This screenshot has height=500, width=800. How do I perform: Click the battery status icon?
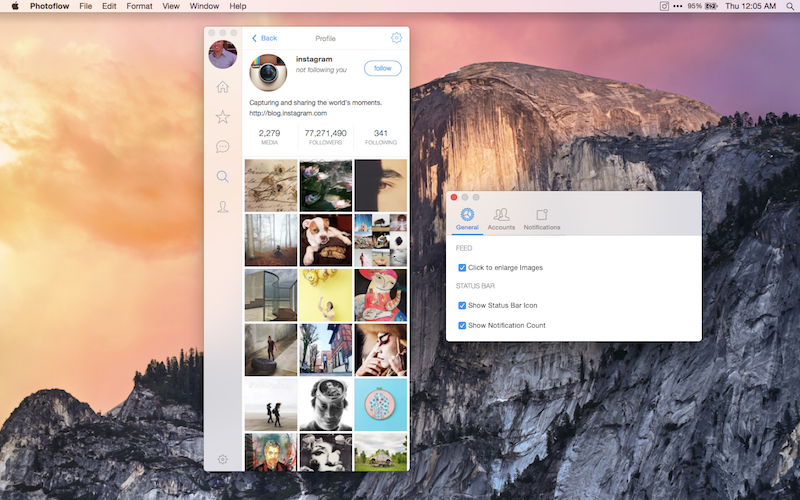tap(711, 6)
